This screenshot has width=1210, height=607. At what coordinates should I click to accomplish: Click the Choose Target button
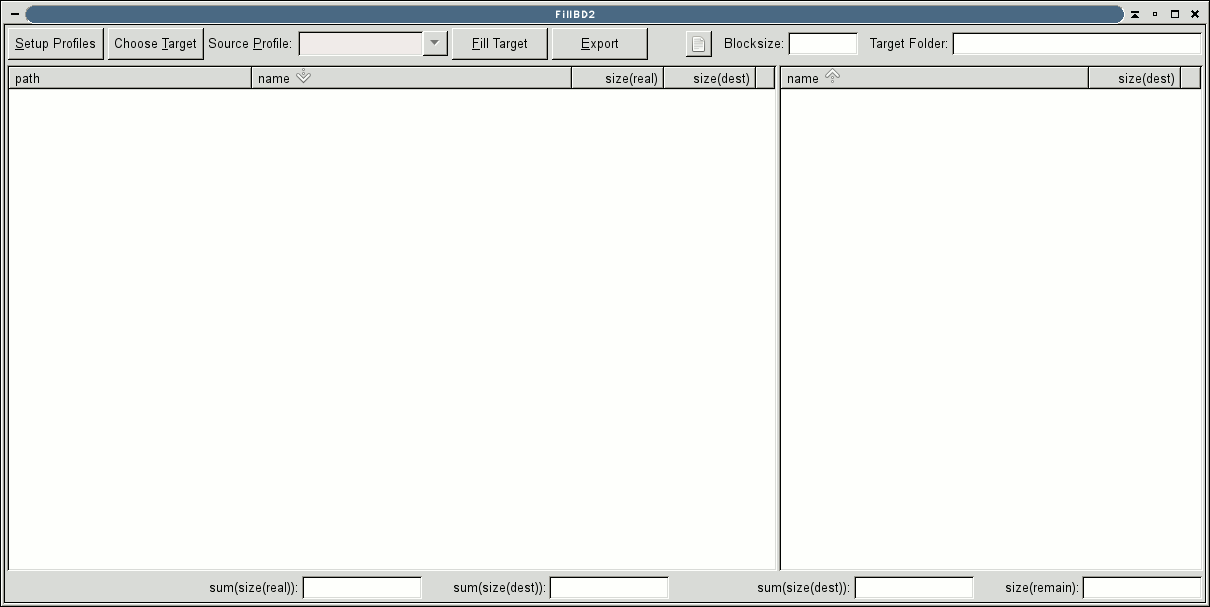(x=155, y=43)
